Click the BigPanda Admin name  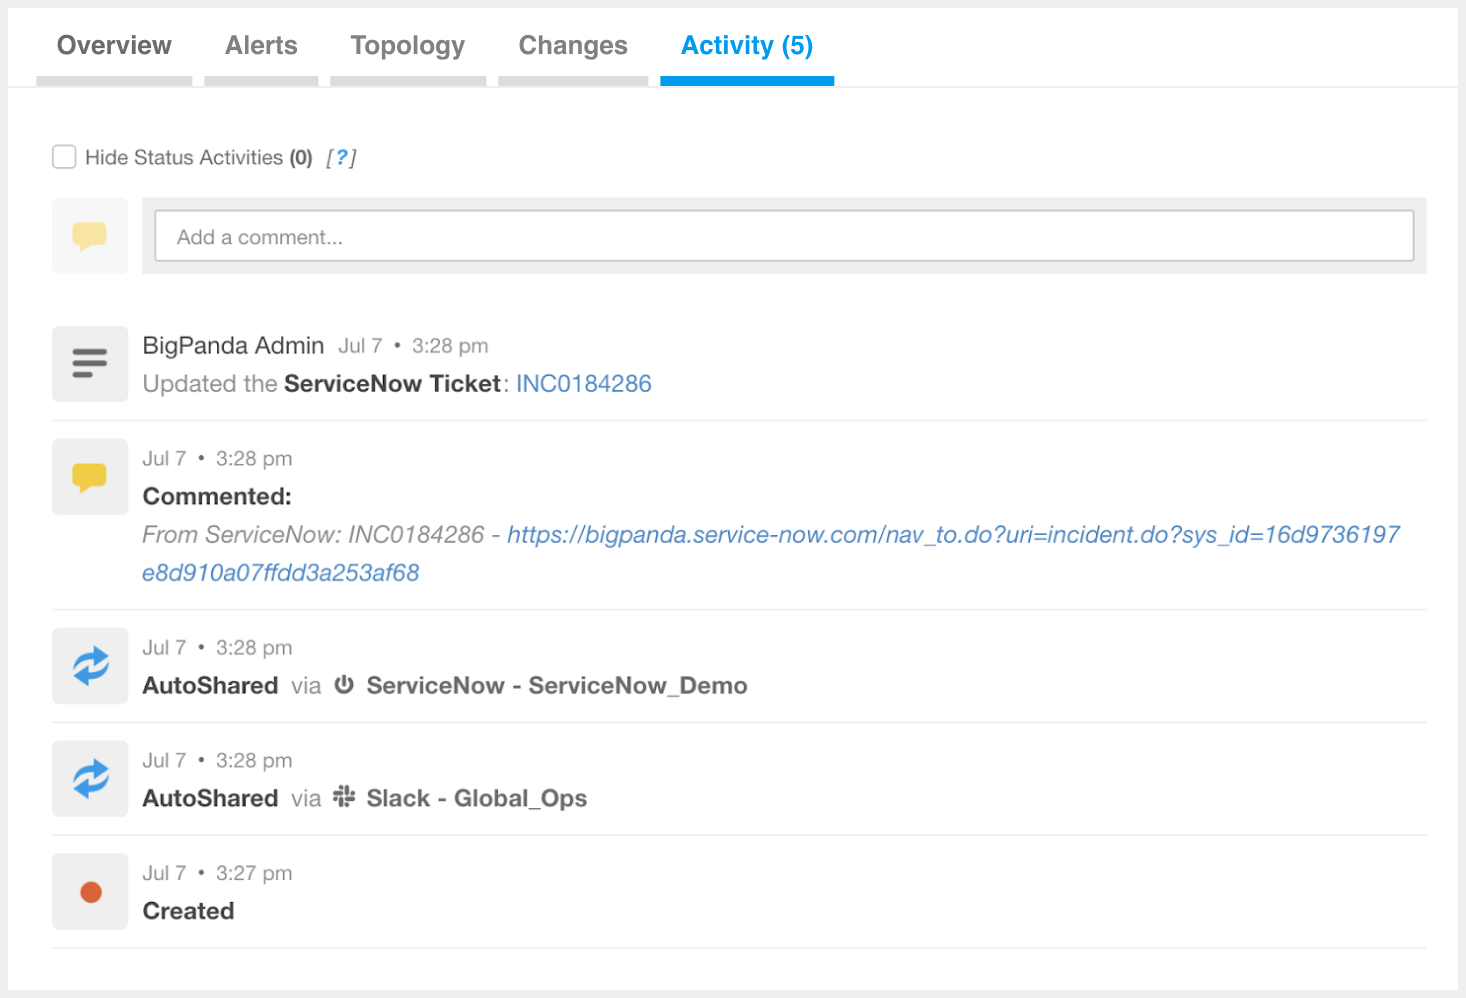(x=233, y=346)
